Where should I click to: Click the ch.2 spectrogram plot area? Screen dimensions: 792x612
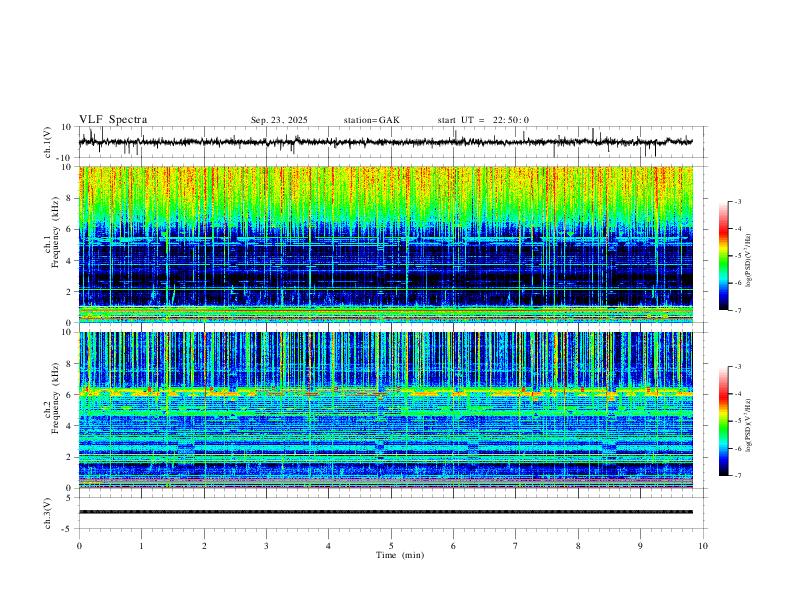click(385, 410)
